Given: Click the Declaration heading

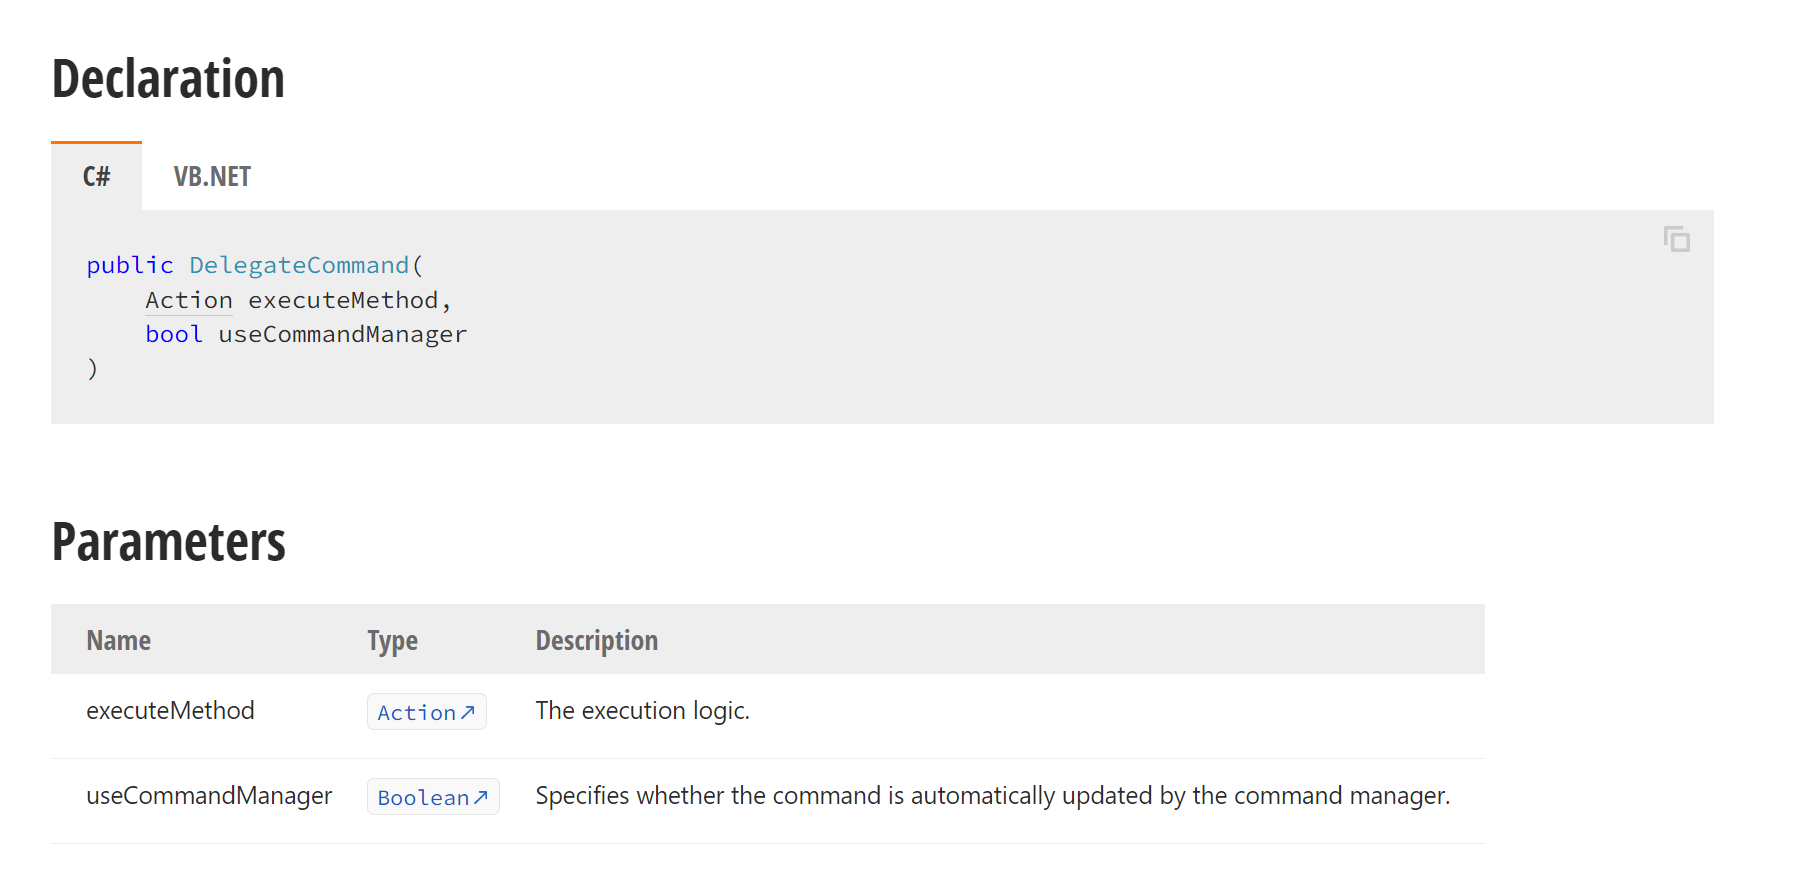Looking at the screenshot, I should pyautogui.click(x=168, y=79).
